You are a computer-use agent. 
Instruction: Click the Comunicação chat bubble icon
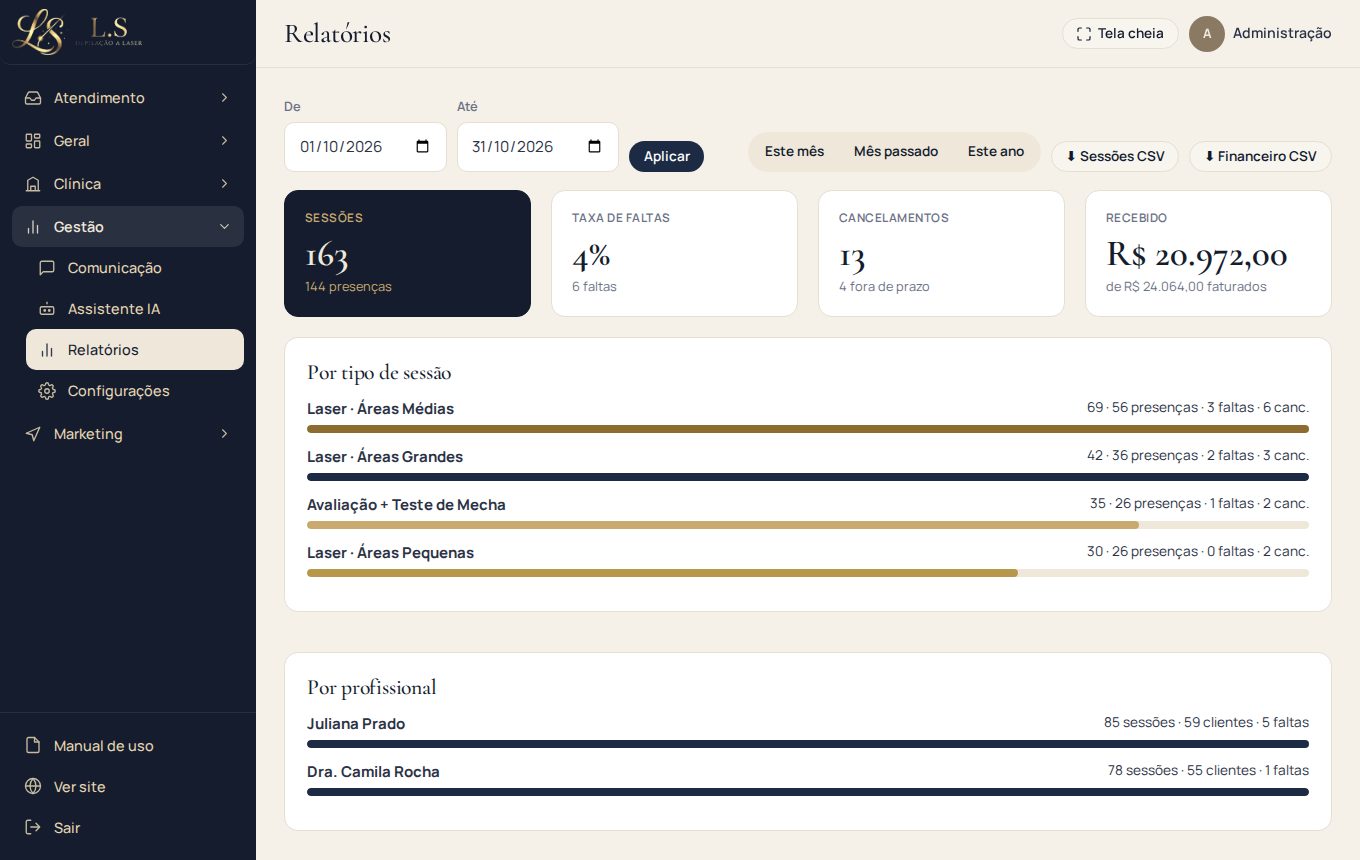[47, 268]
